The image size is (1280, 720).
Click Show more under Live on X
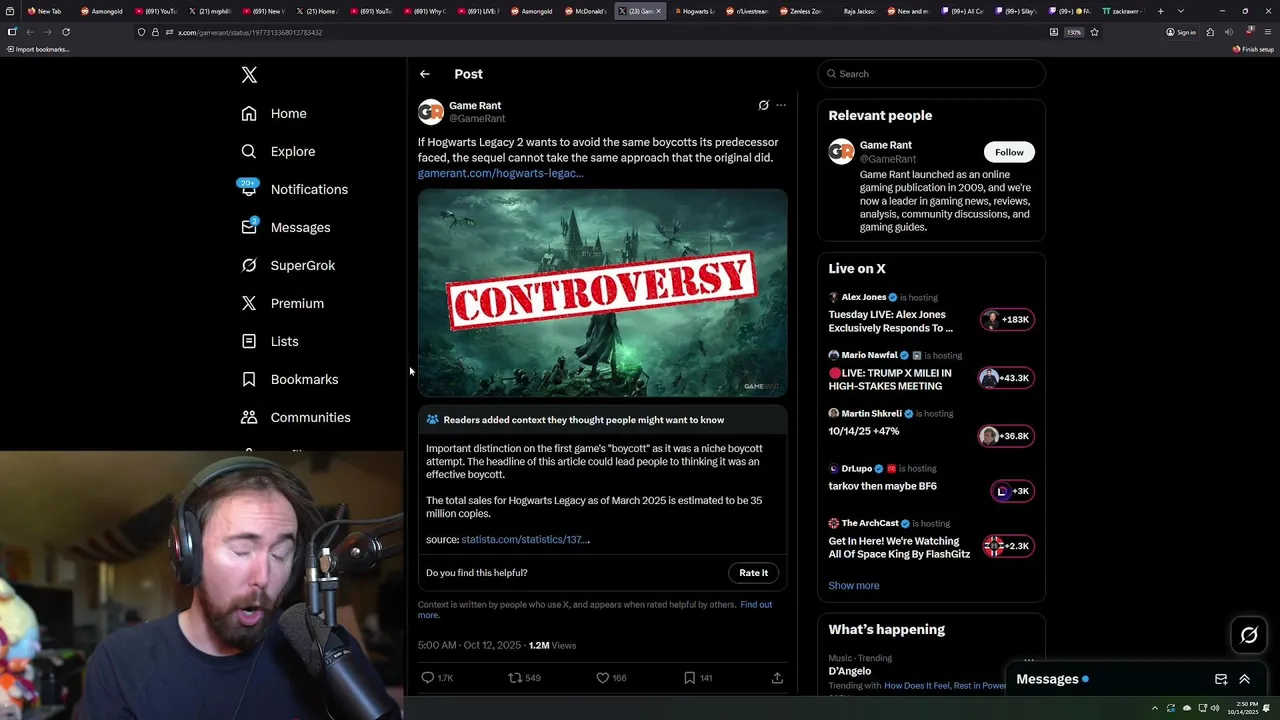[854, 586]
